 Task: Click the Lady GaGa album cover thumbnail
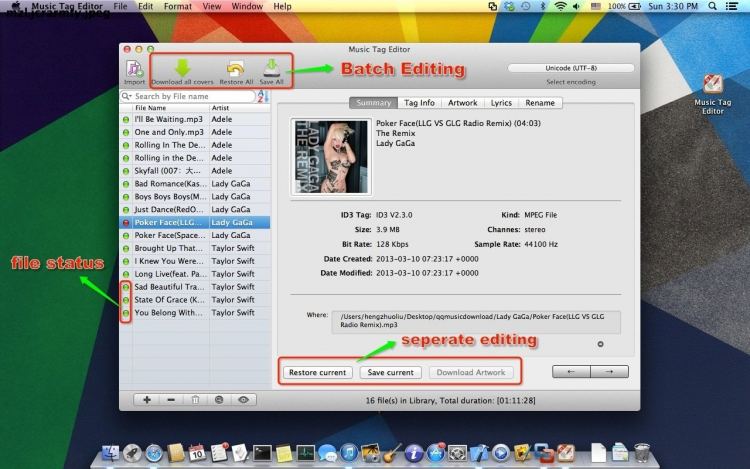pyautogui.click(x=331, y=156)
